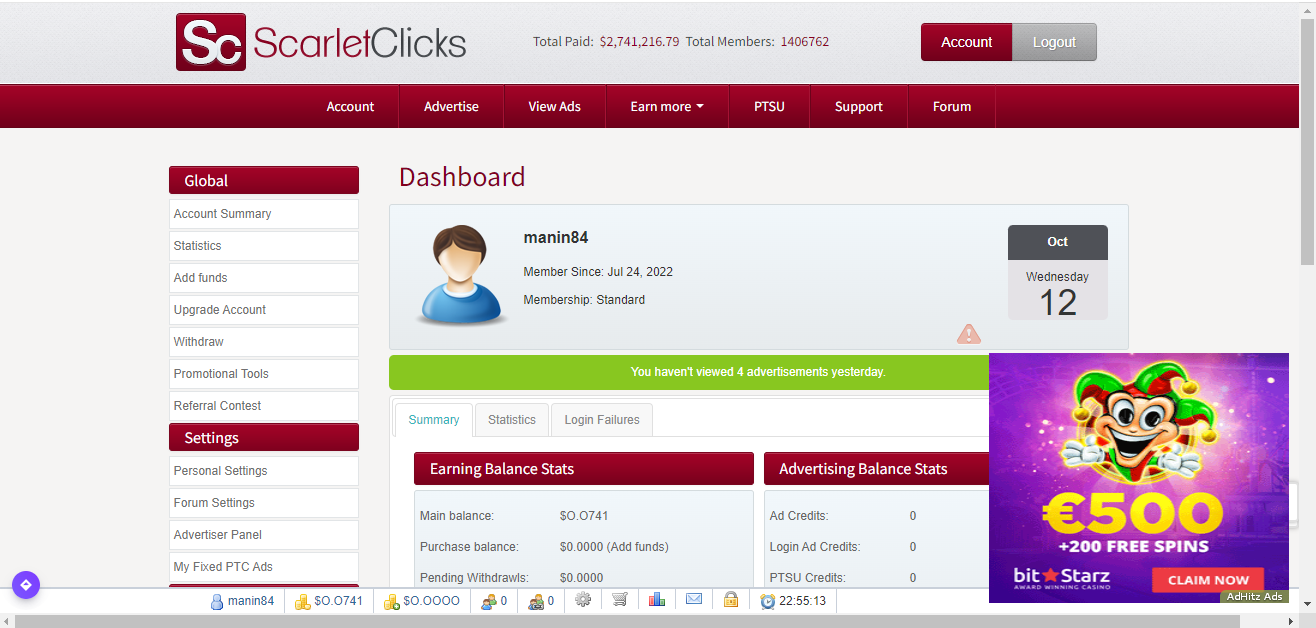Open Account Summary in sidebar
1316x628 pixels.
click(264, 214)
